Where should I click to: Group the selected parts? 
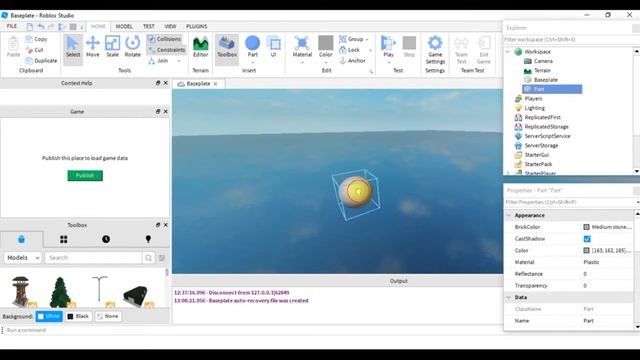pyautogui.click(x=351, y=39)
